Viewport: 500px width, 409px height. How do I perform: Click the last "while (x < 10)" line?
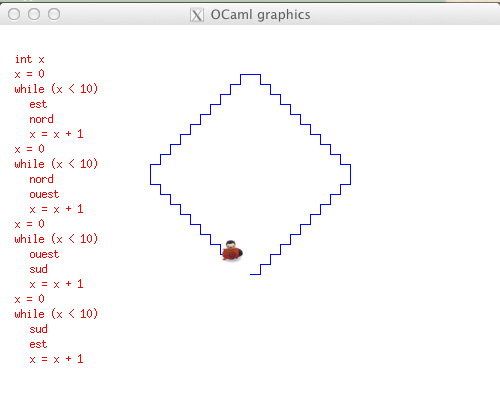click(x=56, y=314)
